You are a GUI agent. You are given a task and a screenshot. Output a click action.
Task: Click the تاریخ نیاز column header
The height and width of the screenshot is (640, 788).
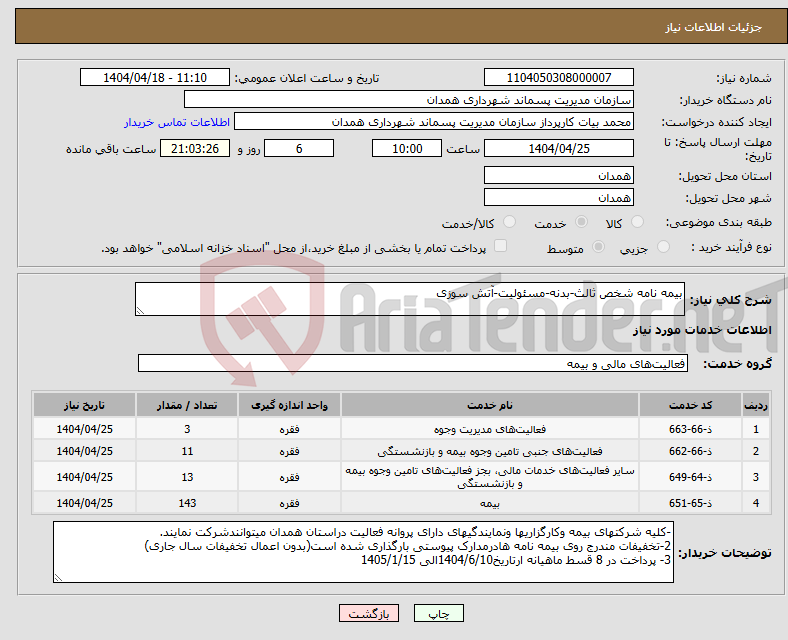point(84,405)
